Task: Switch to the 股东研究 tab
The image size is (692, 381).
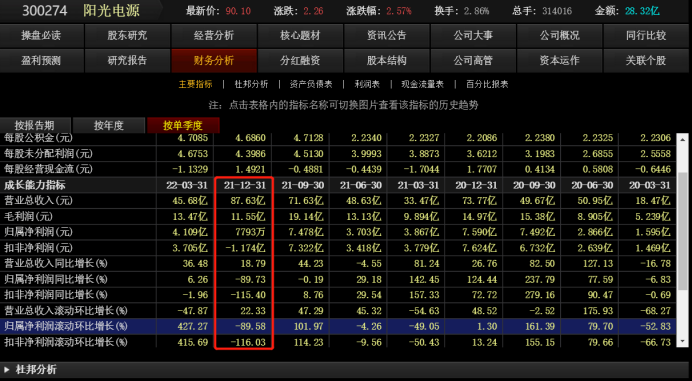Action: 127,35
